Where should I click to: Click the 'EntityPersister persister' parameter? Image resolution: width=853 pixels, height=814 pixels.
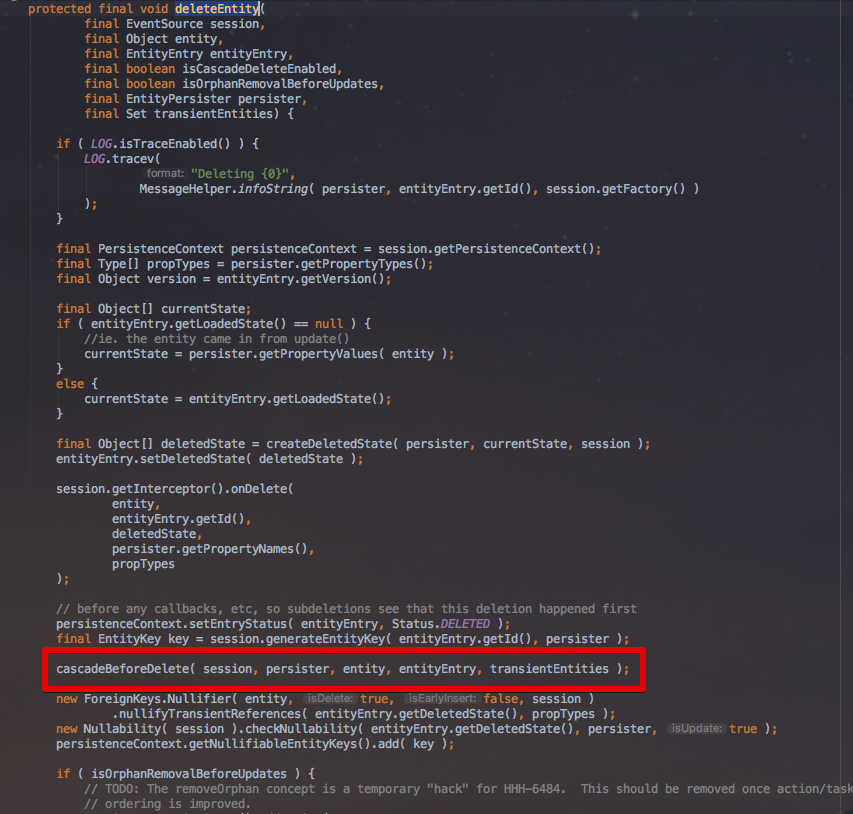point(214,98)
